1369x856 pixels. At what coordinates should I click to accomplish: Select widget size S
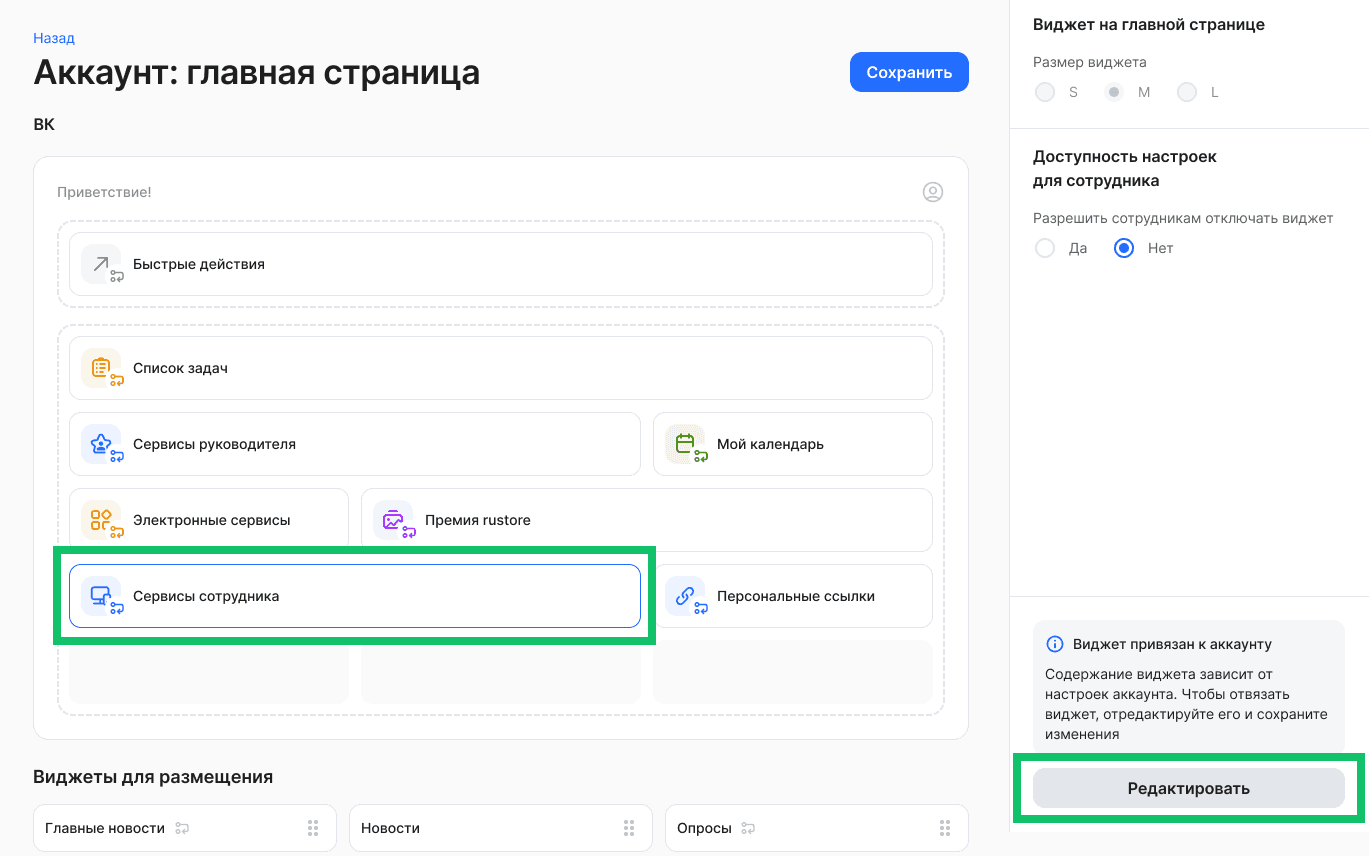[x=1044, y=91]
